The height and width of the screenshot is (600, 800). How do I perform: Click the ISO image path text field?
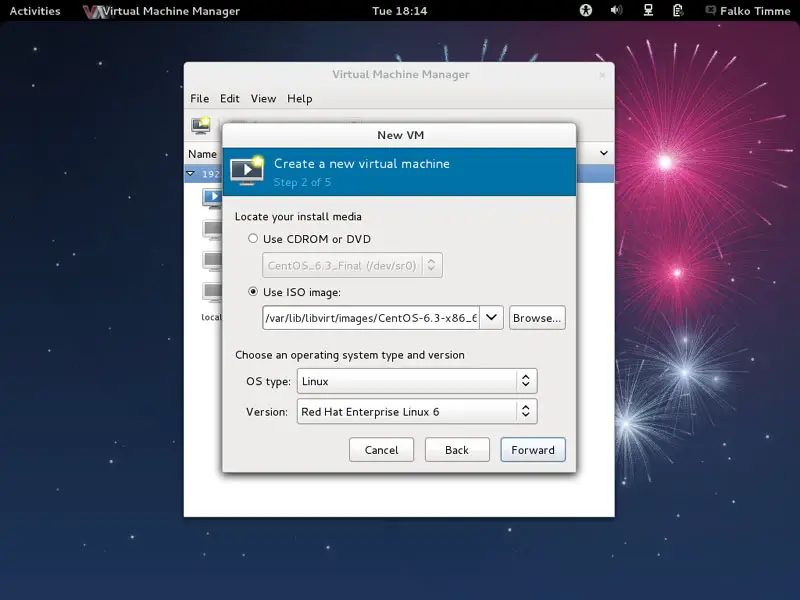click(371, 318)
